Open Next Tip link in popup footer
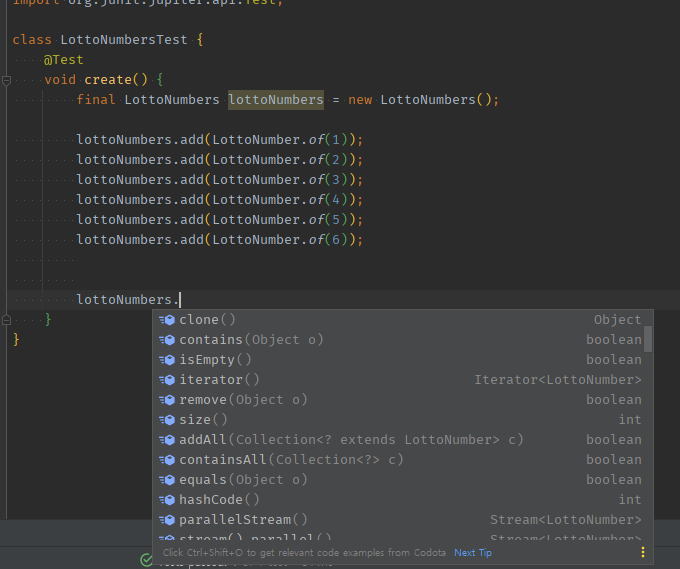 [473, 553]
